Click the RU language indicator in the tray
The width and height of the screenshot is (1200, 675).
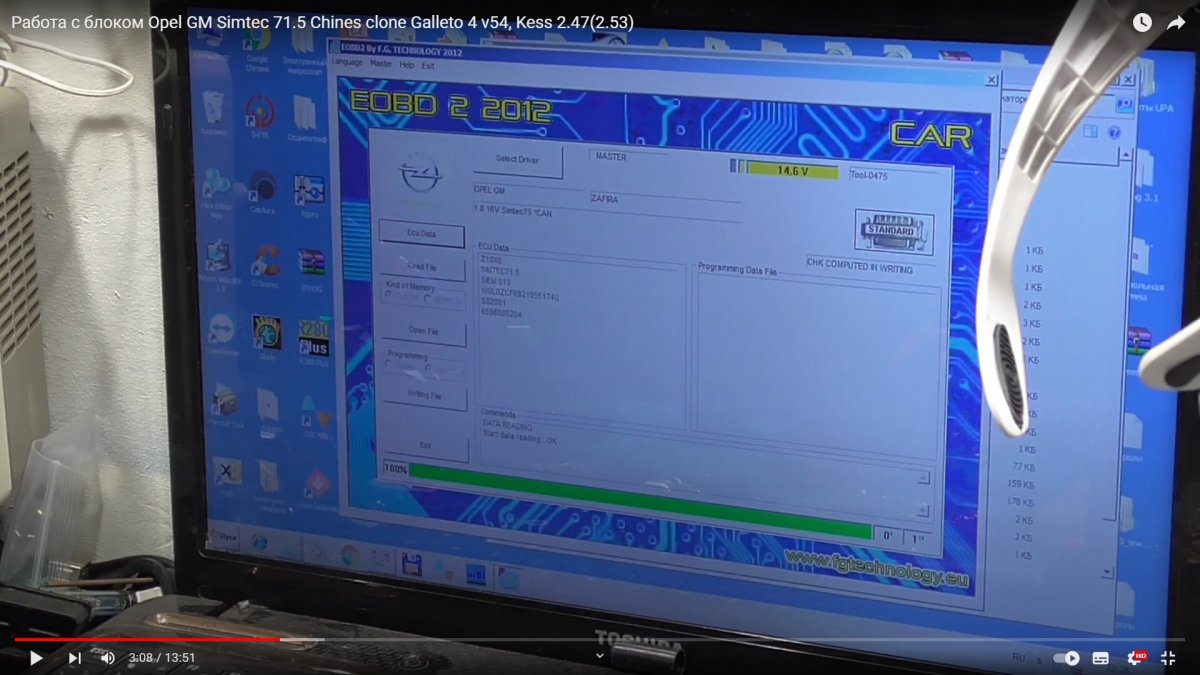pos(1019,658)
